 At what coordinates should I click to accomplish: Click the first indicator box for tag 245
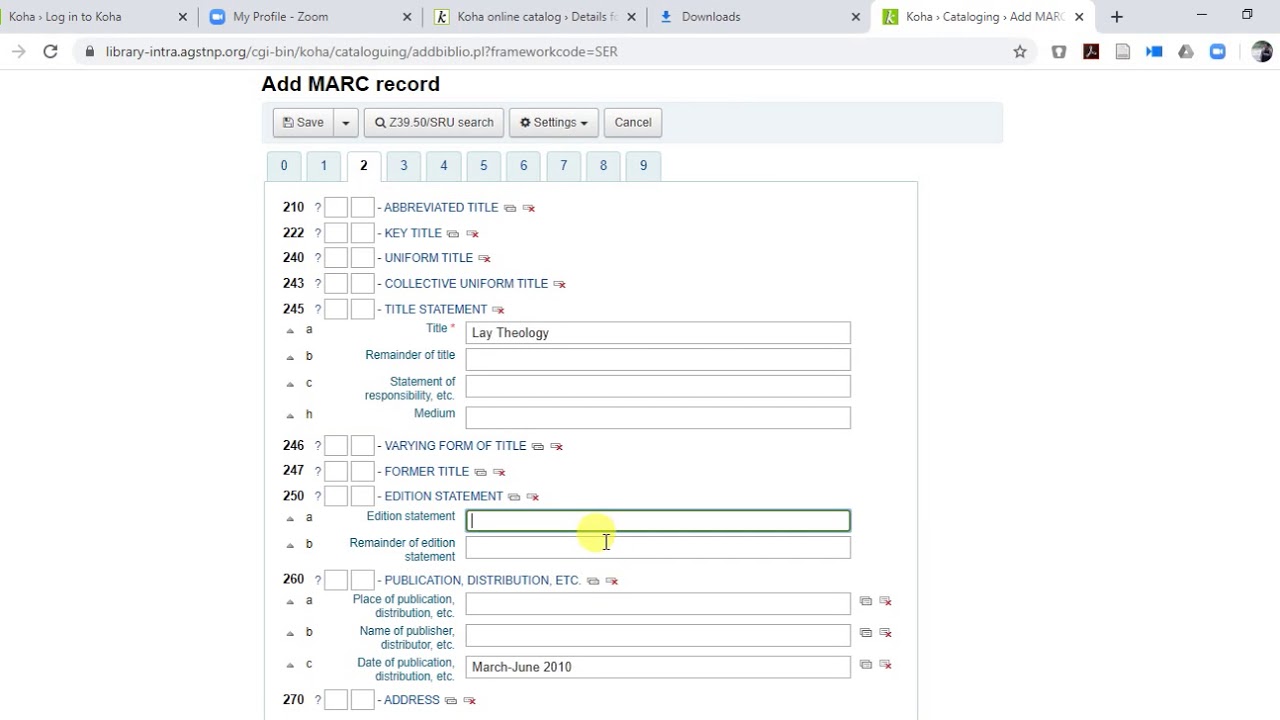pyautogui.click(x=336, y=310)
